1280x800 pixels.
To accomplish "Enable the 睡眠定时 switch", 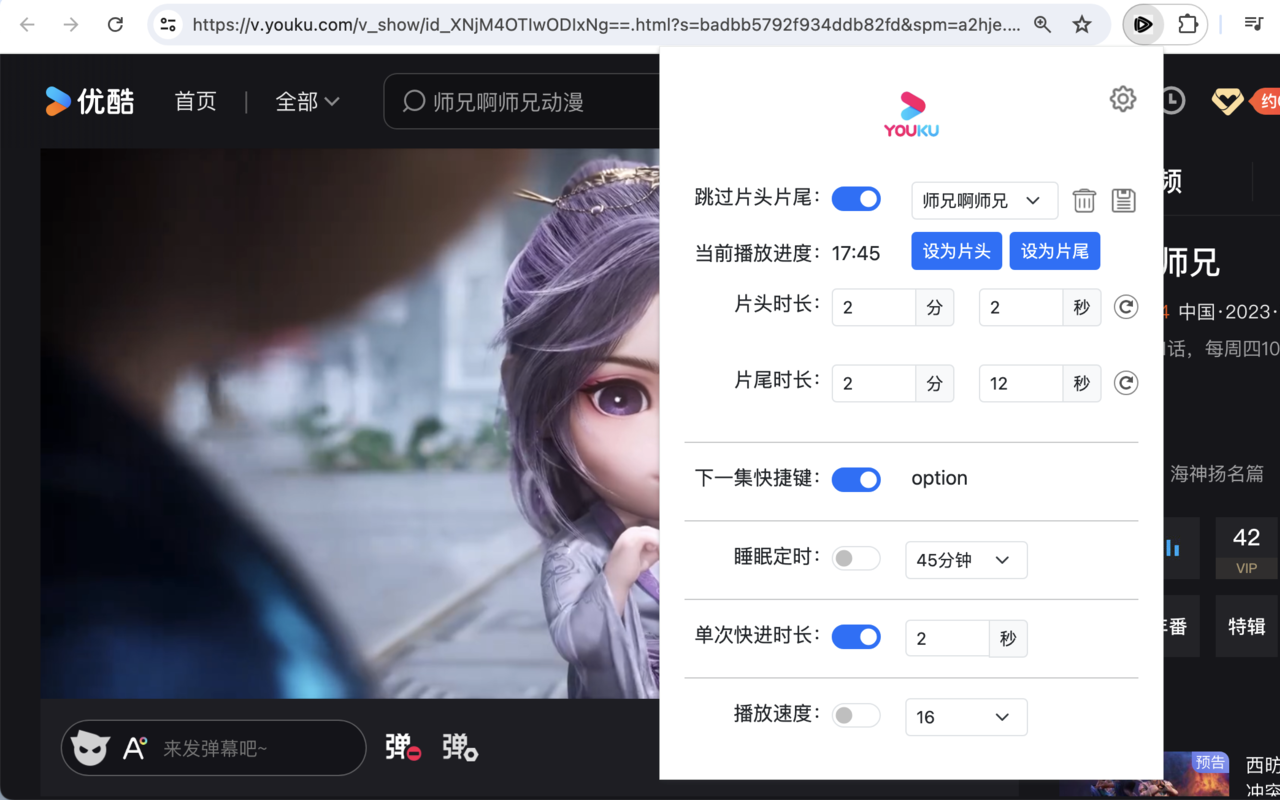I will [x=856, y=559].
